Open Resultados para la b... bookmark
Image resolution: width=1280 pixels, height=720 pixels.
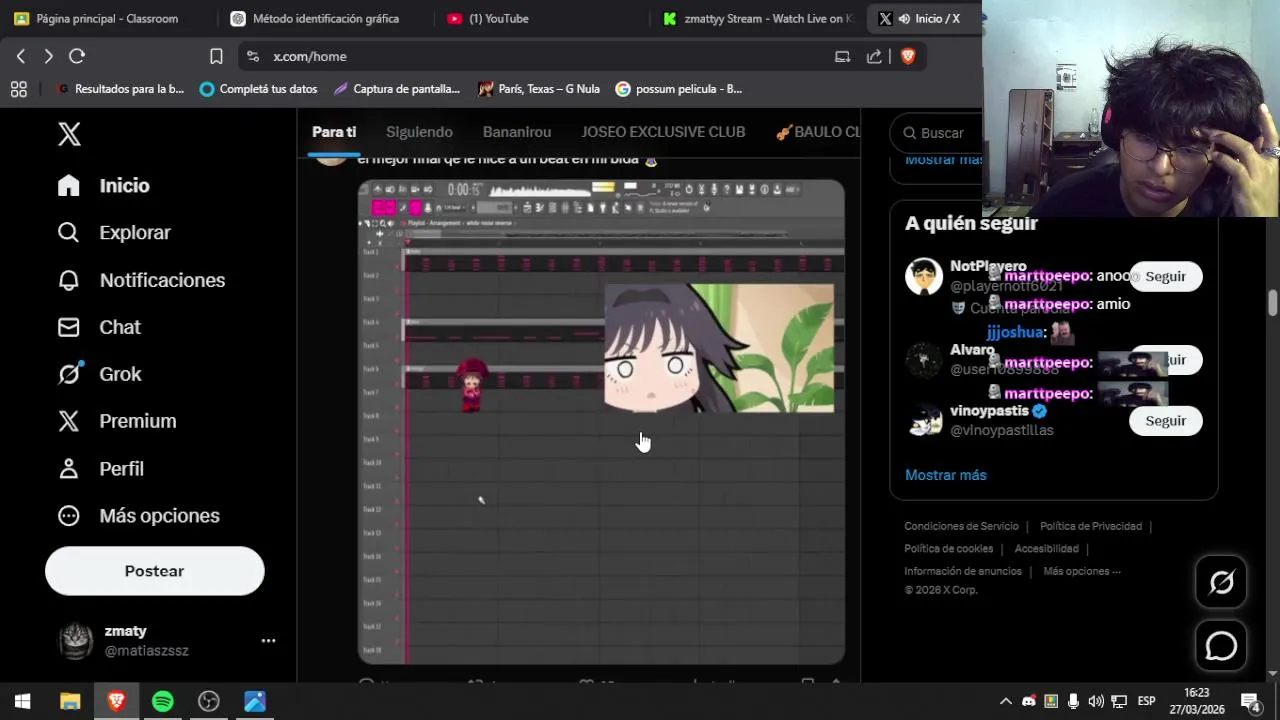(x=119, y=89)
